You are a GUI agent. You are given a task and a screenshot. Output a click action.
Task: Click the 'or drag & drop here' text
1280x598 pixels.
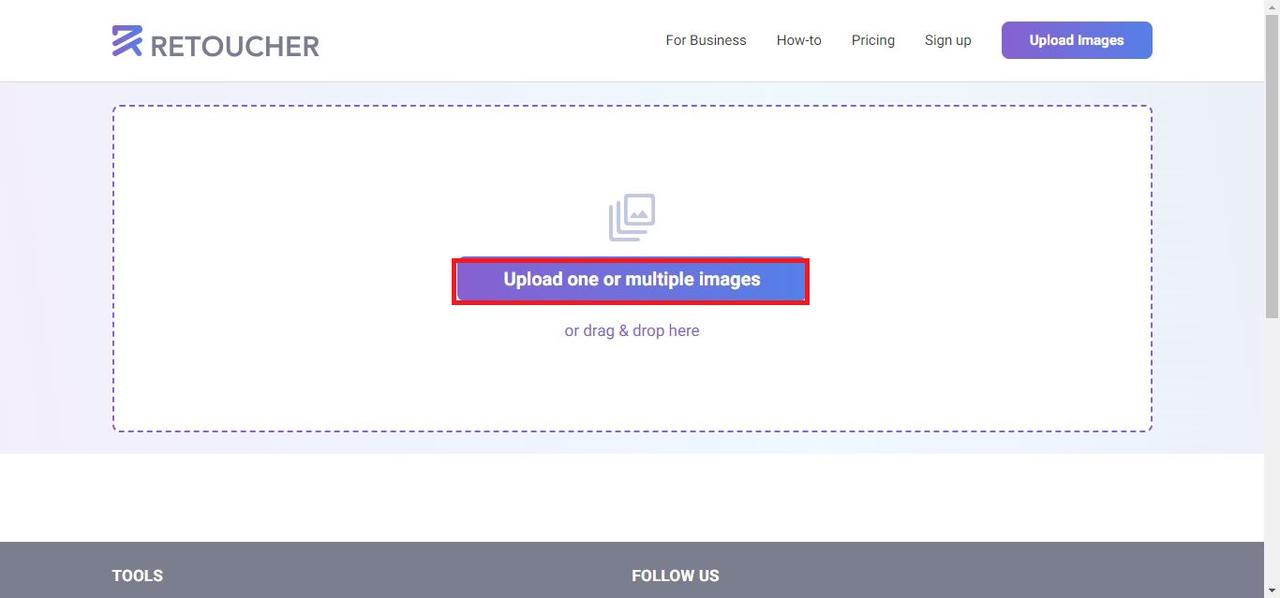point(632,330)
